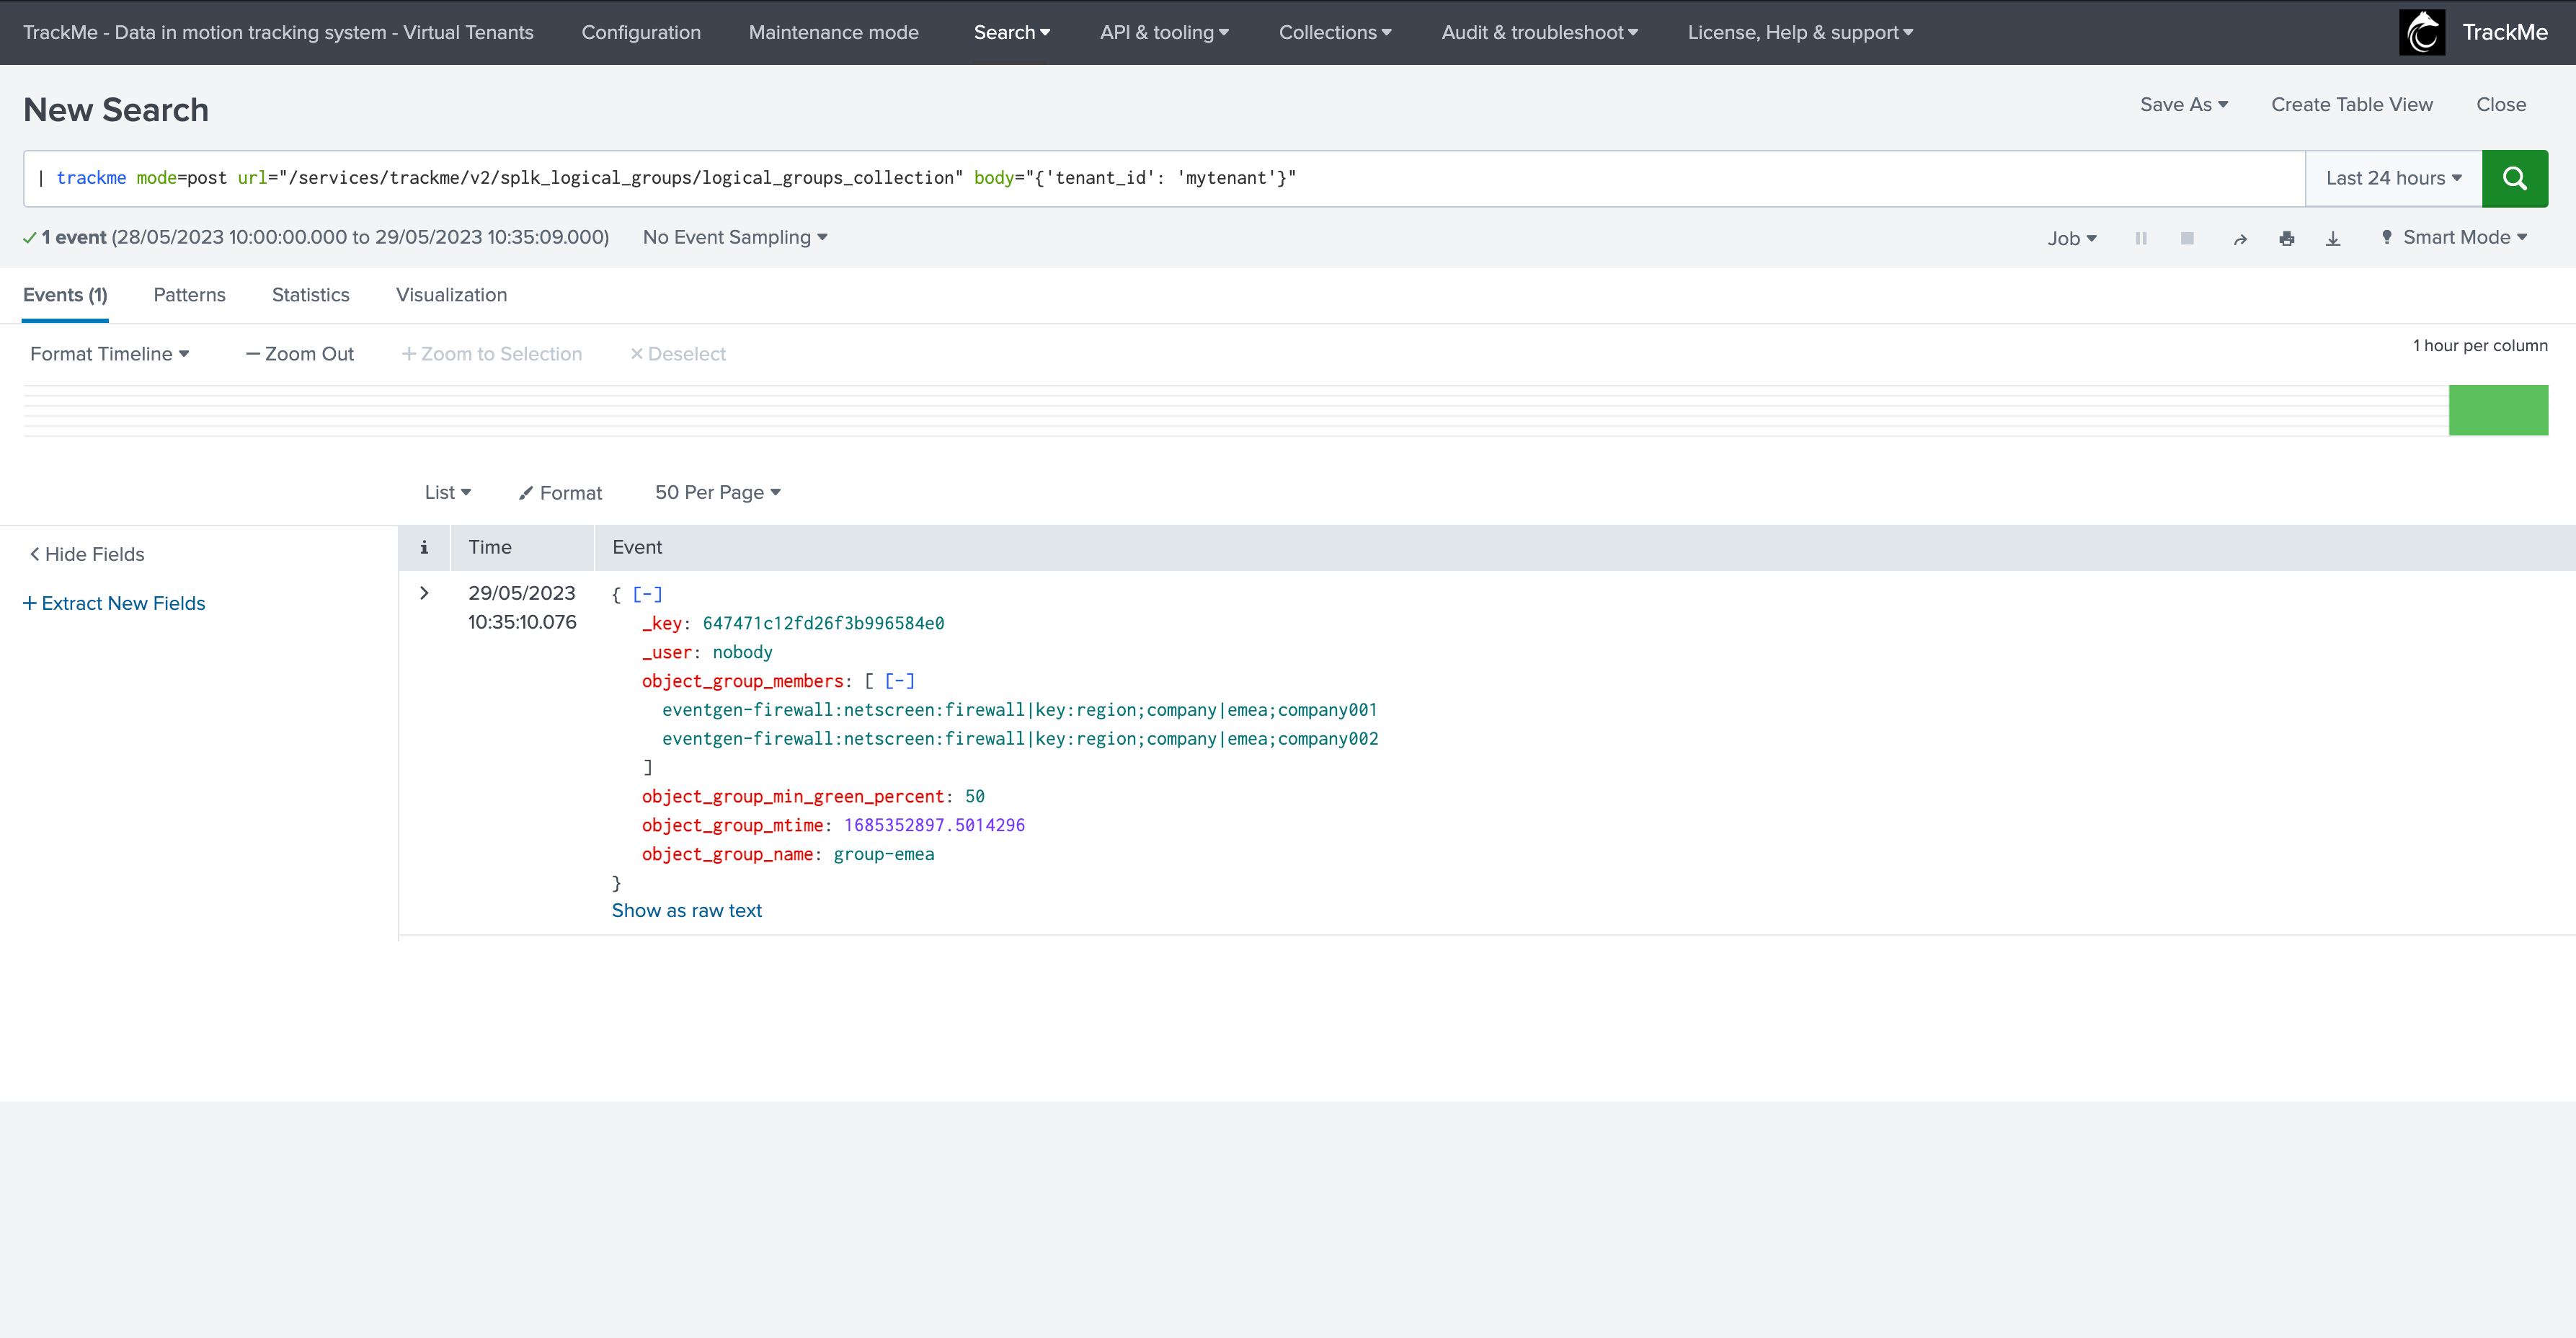The image size is (2576, 1338).
Task: Open the Last 24 hours time picker
Action: point(2393,178)
